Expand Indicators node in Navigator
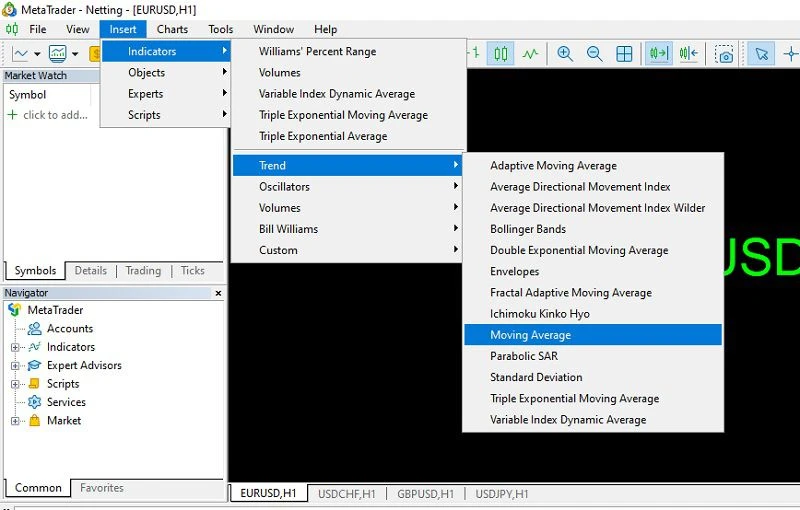 click(x=15, y=347)
